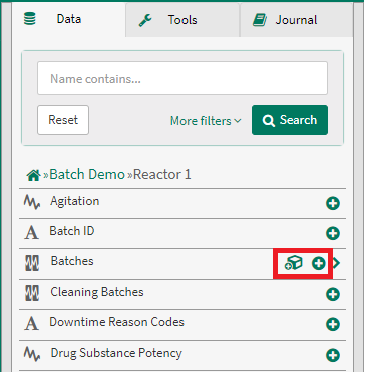
Task: Open the Journal tab
Action: coord(296,20)
